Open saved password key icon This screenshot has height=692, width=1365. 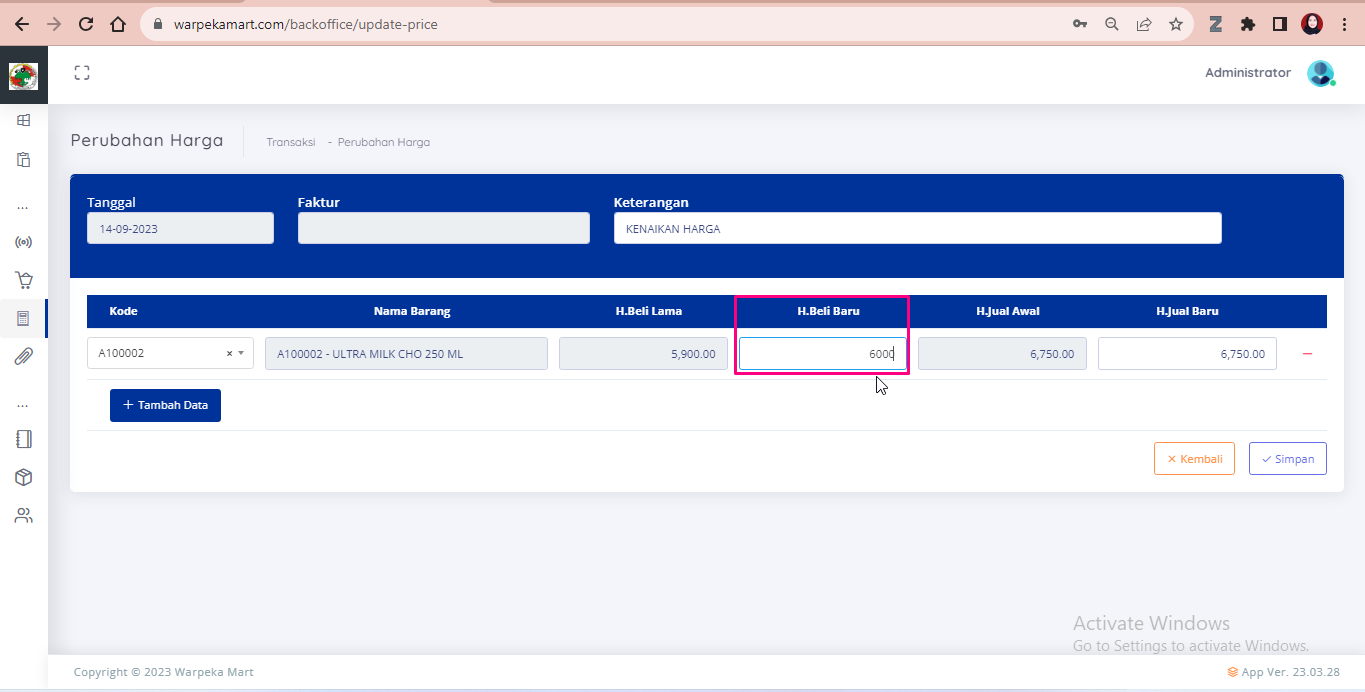tap(1080, 24)
